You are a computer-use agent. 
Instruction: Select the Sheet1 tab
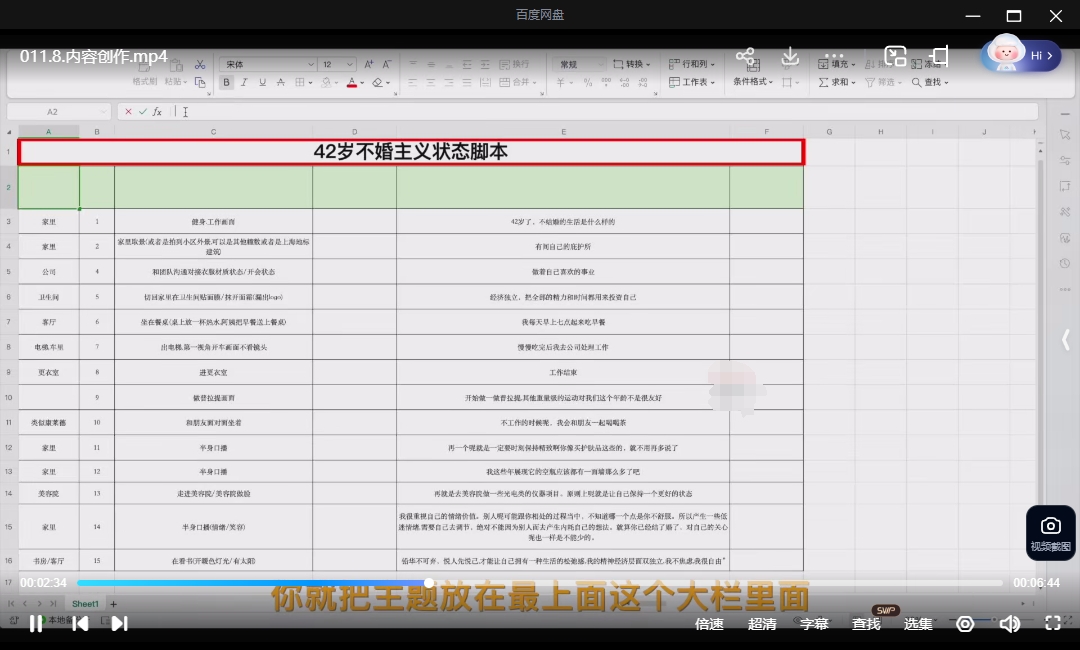85,604
